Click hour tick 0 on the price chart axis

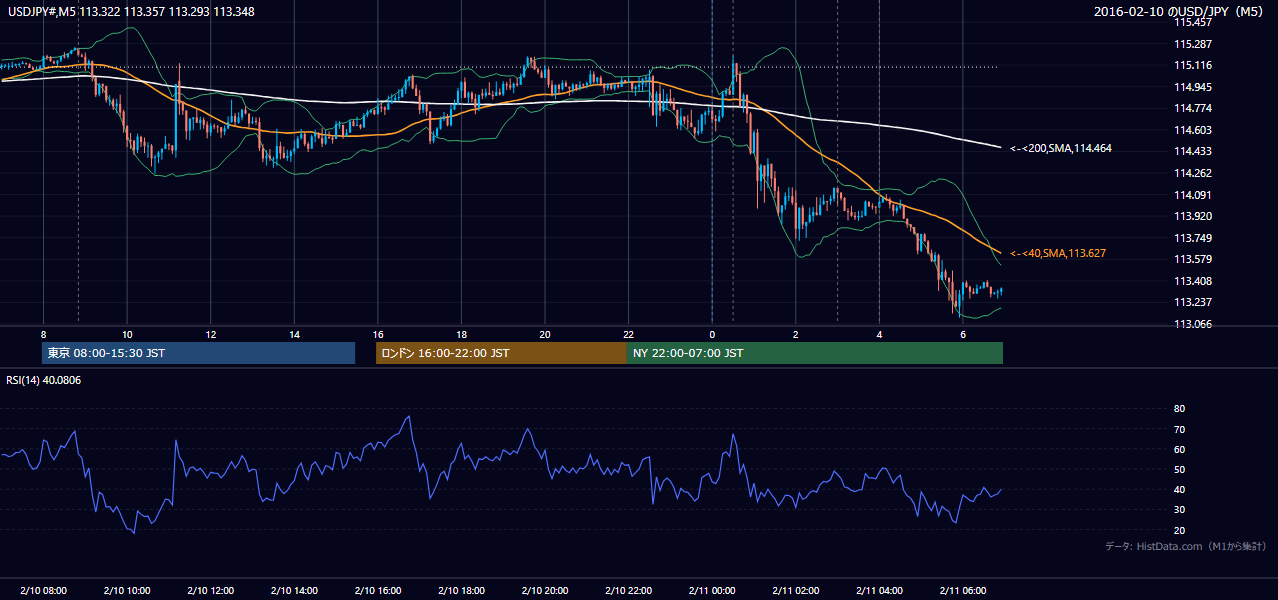(x=712, y=334)
